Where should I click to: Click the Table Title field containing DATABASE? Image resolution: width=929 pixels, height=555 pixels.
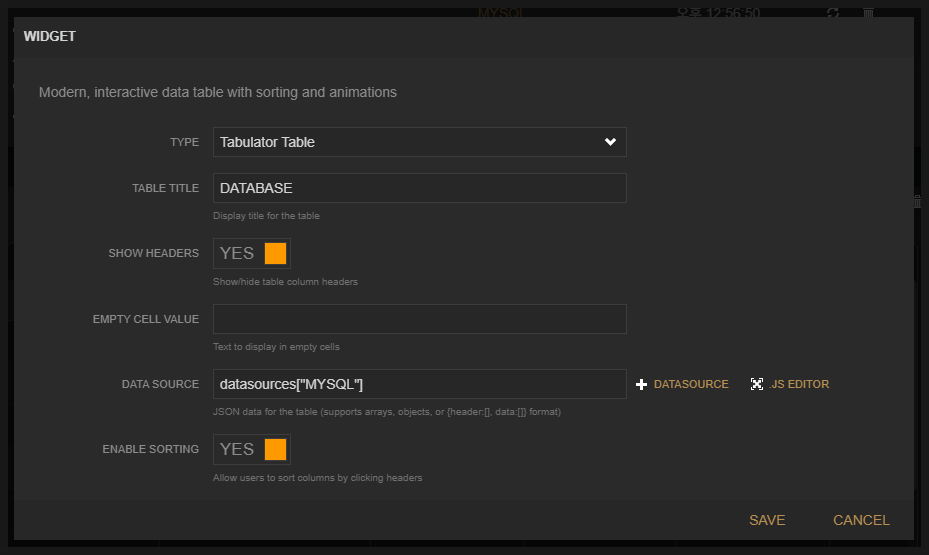click(x=419, y=188)
